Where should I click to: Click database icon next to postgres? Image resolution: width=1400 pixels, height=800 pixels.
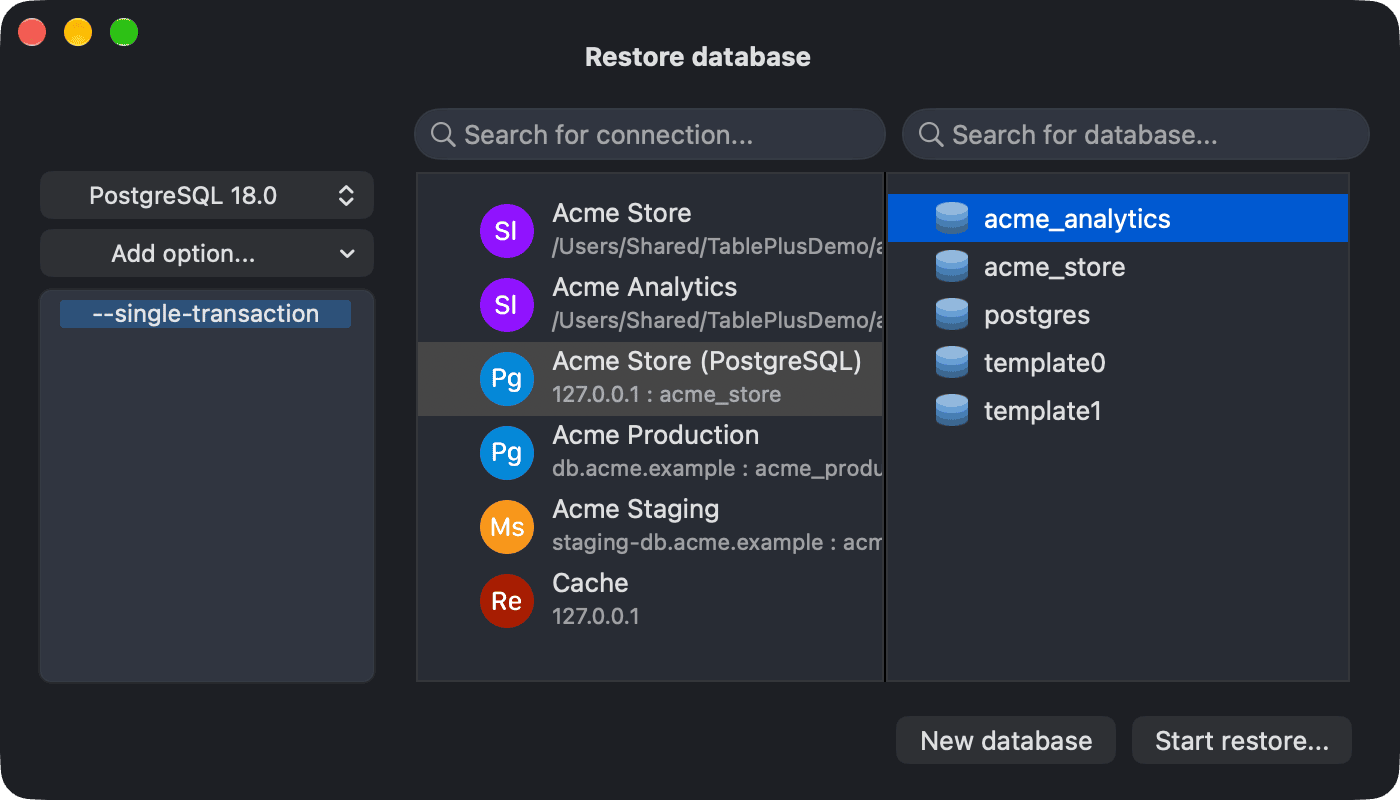(951, 315)
